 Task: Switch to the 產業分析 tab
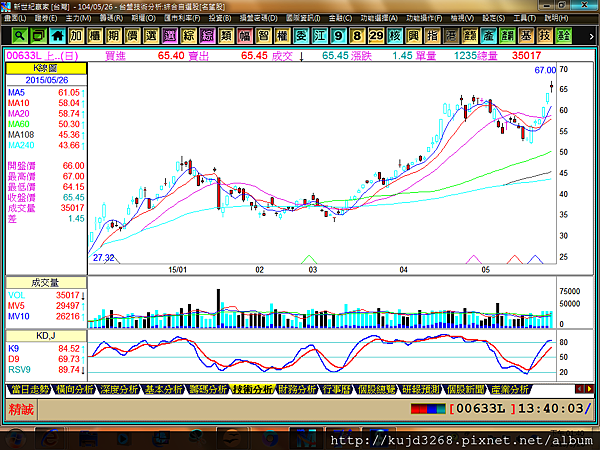(x=510, y=390)
